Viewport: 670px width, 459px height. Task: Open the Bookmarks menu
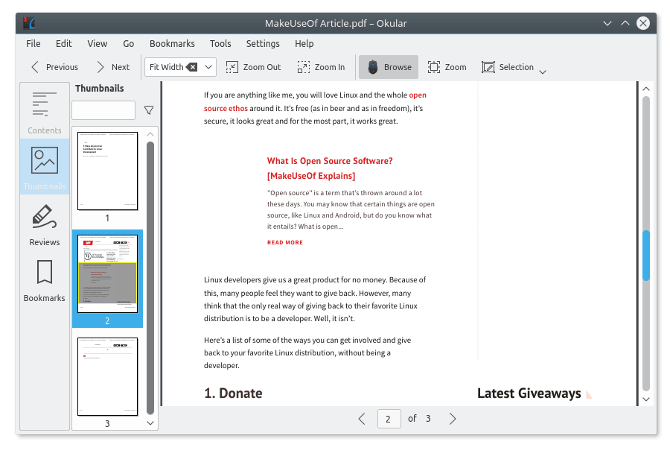172,44
